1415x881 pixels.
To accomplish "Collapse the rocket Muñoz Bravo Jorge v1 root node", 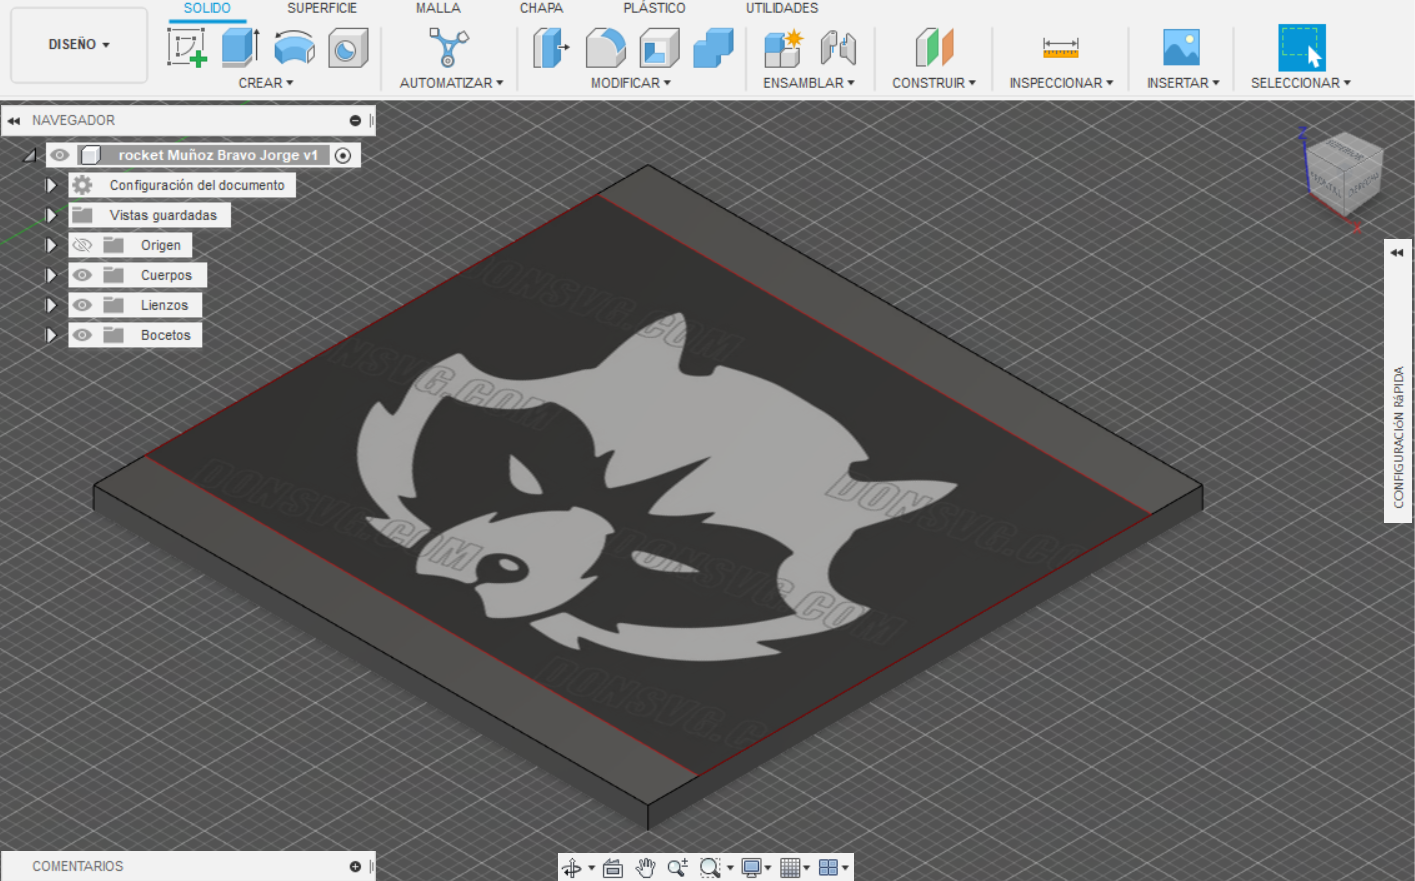I will (x=29, y=155).
